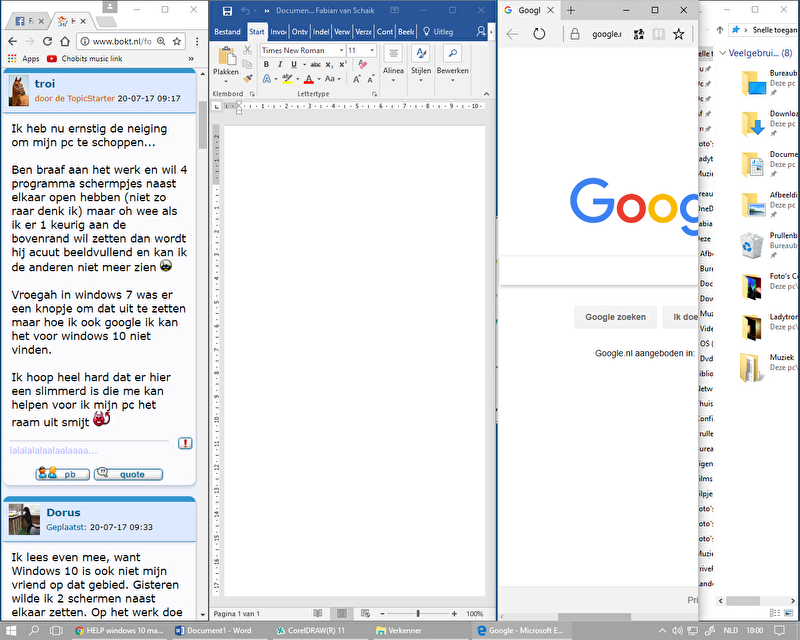Click the Save icon in Word

(x=228, y=10)
